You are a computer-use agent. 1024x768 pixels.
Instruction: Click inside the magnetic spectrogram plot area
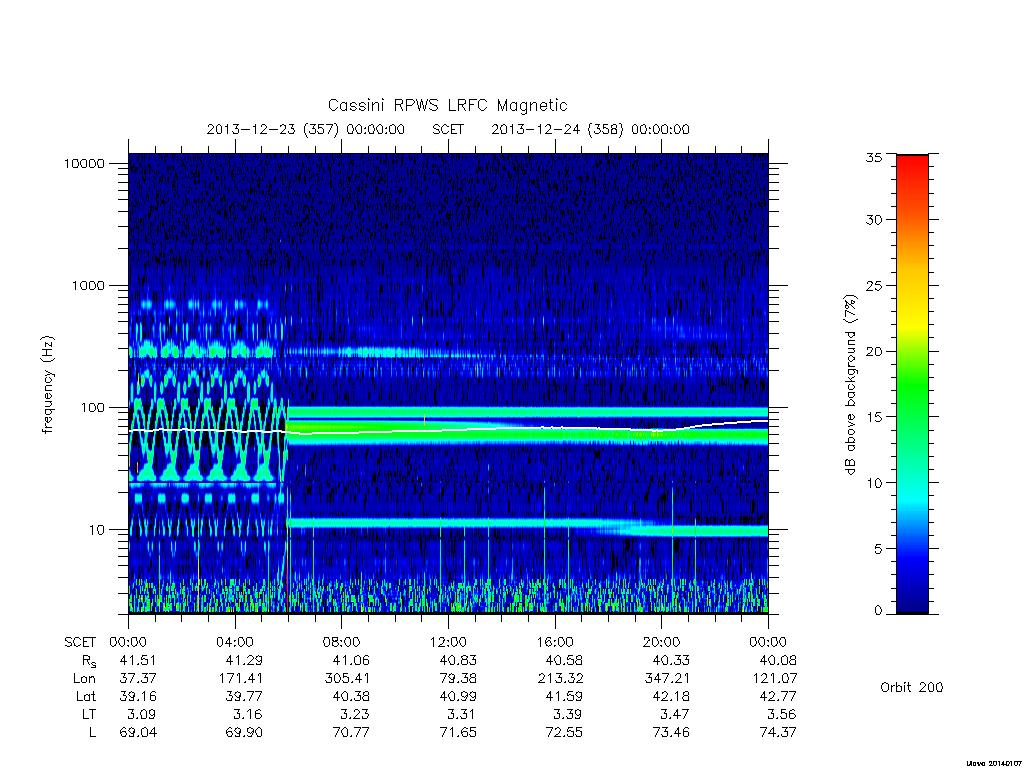(x=448, y=384)
